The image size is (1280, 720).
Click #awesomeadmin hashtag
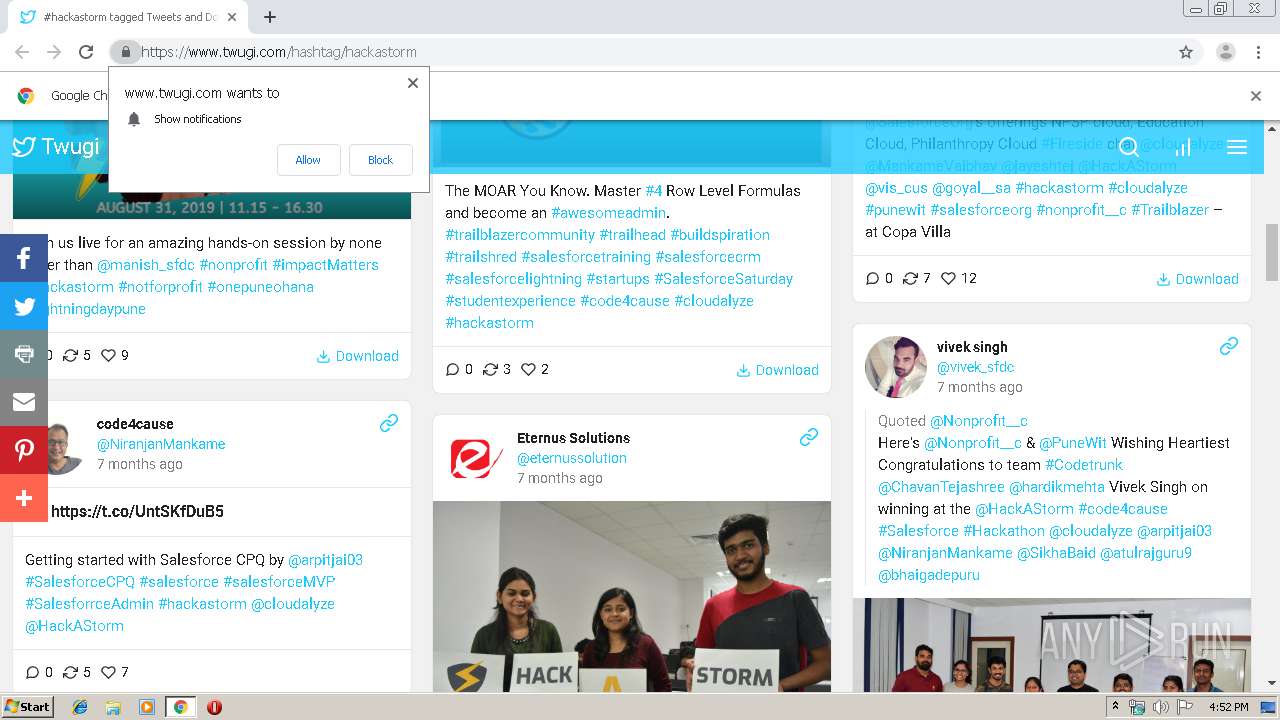609,213
